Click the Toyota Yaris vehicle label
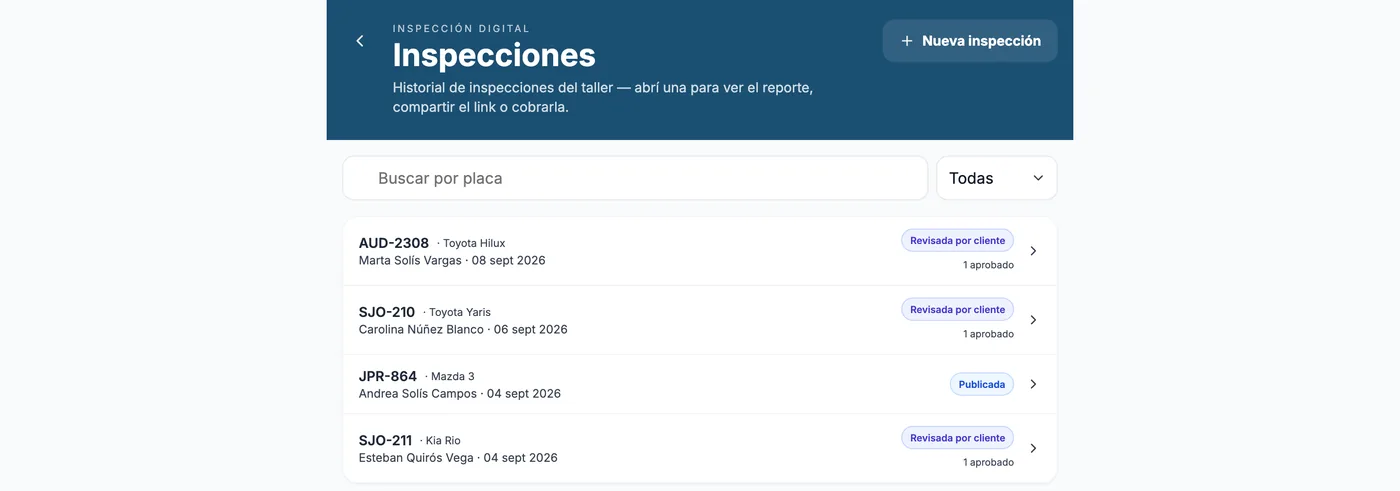1400x491 pixels. click(460, 312)
